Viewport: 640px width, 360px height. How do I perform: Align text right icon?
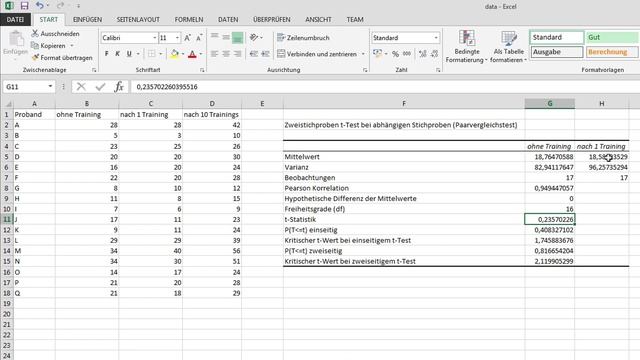pyautogui.click(x=237, y=54)
